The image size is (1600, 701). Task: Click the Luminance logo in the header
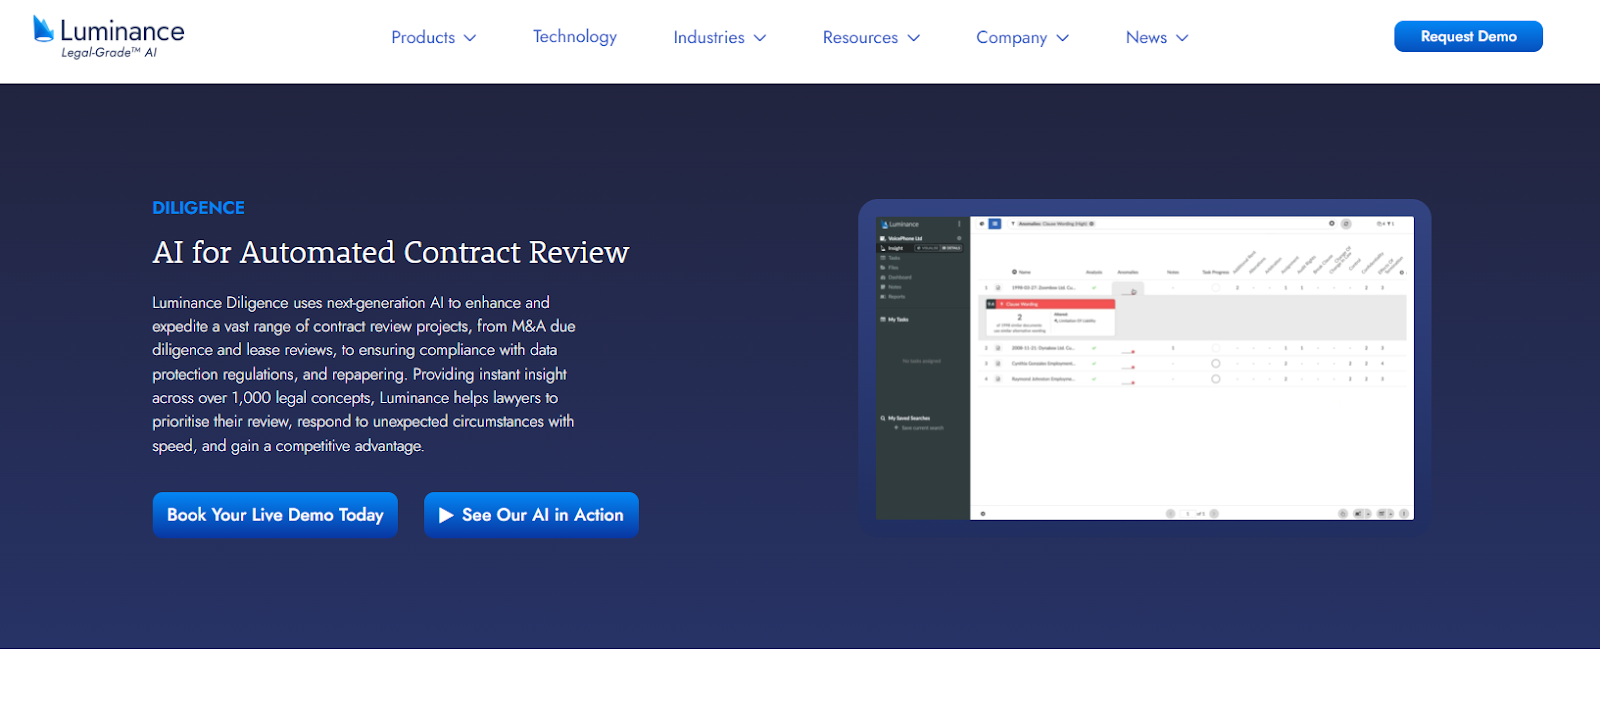point(109,37)
